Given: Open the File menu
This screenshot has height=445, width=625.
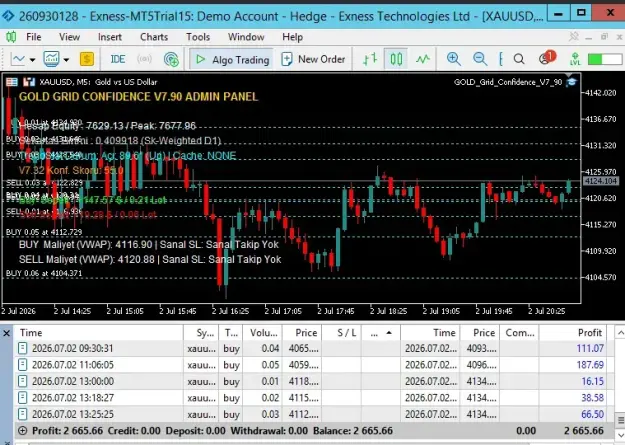Looking at the screenshot, I should tap(34, 37).
